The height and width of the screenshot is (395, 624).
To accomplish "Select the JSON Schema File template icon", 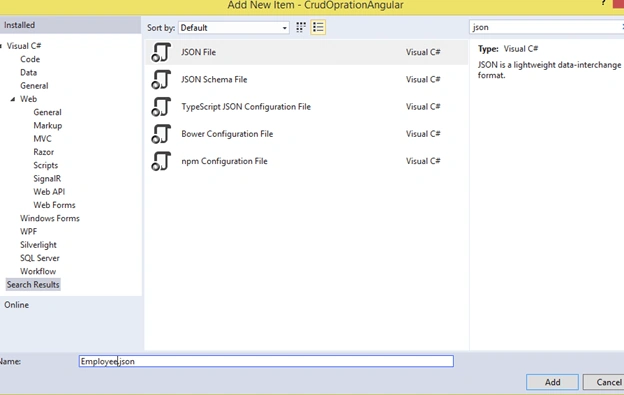I will [x=161, y=80].
